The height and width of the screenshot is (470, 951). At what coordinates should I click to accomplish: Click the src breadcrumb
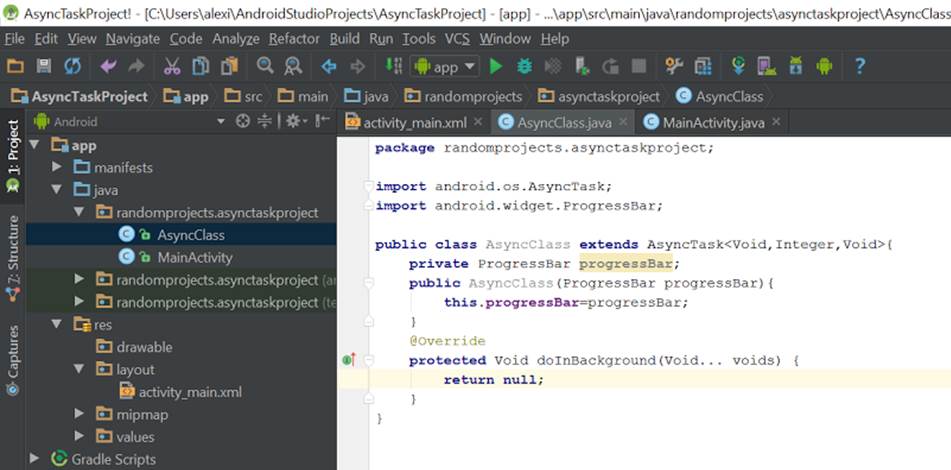pyautogui.click(x=243, y=96)
